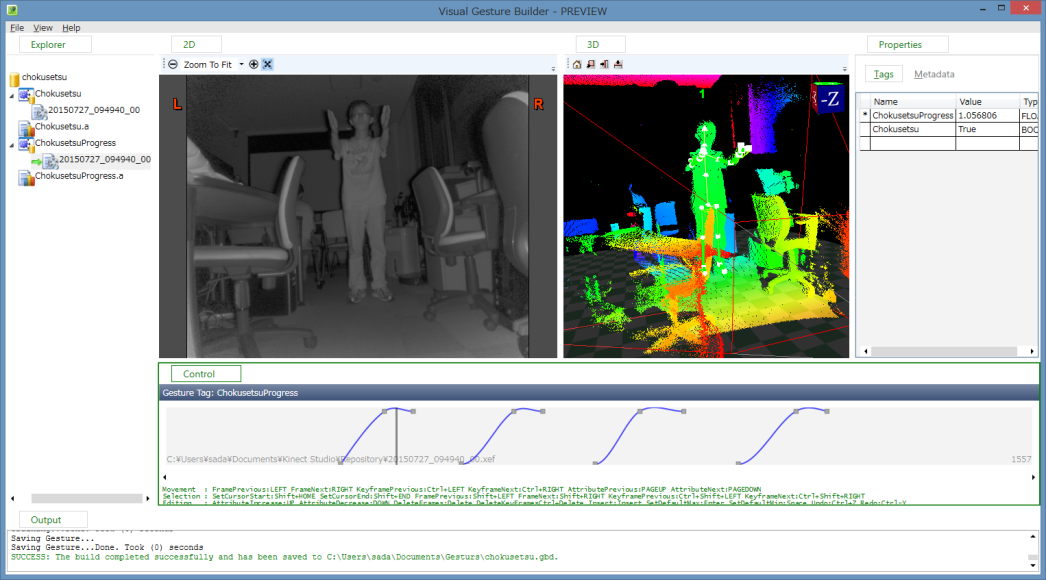Click the Output panel scroll down arrow
The image size is (1046, 580).
pos(1033,566)
